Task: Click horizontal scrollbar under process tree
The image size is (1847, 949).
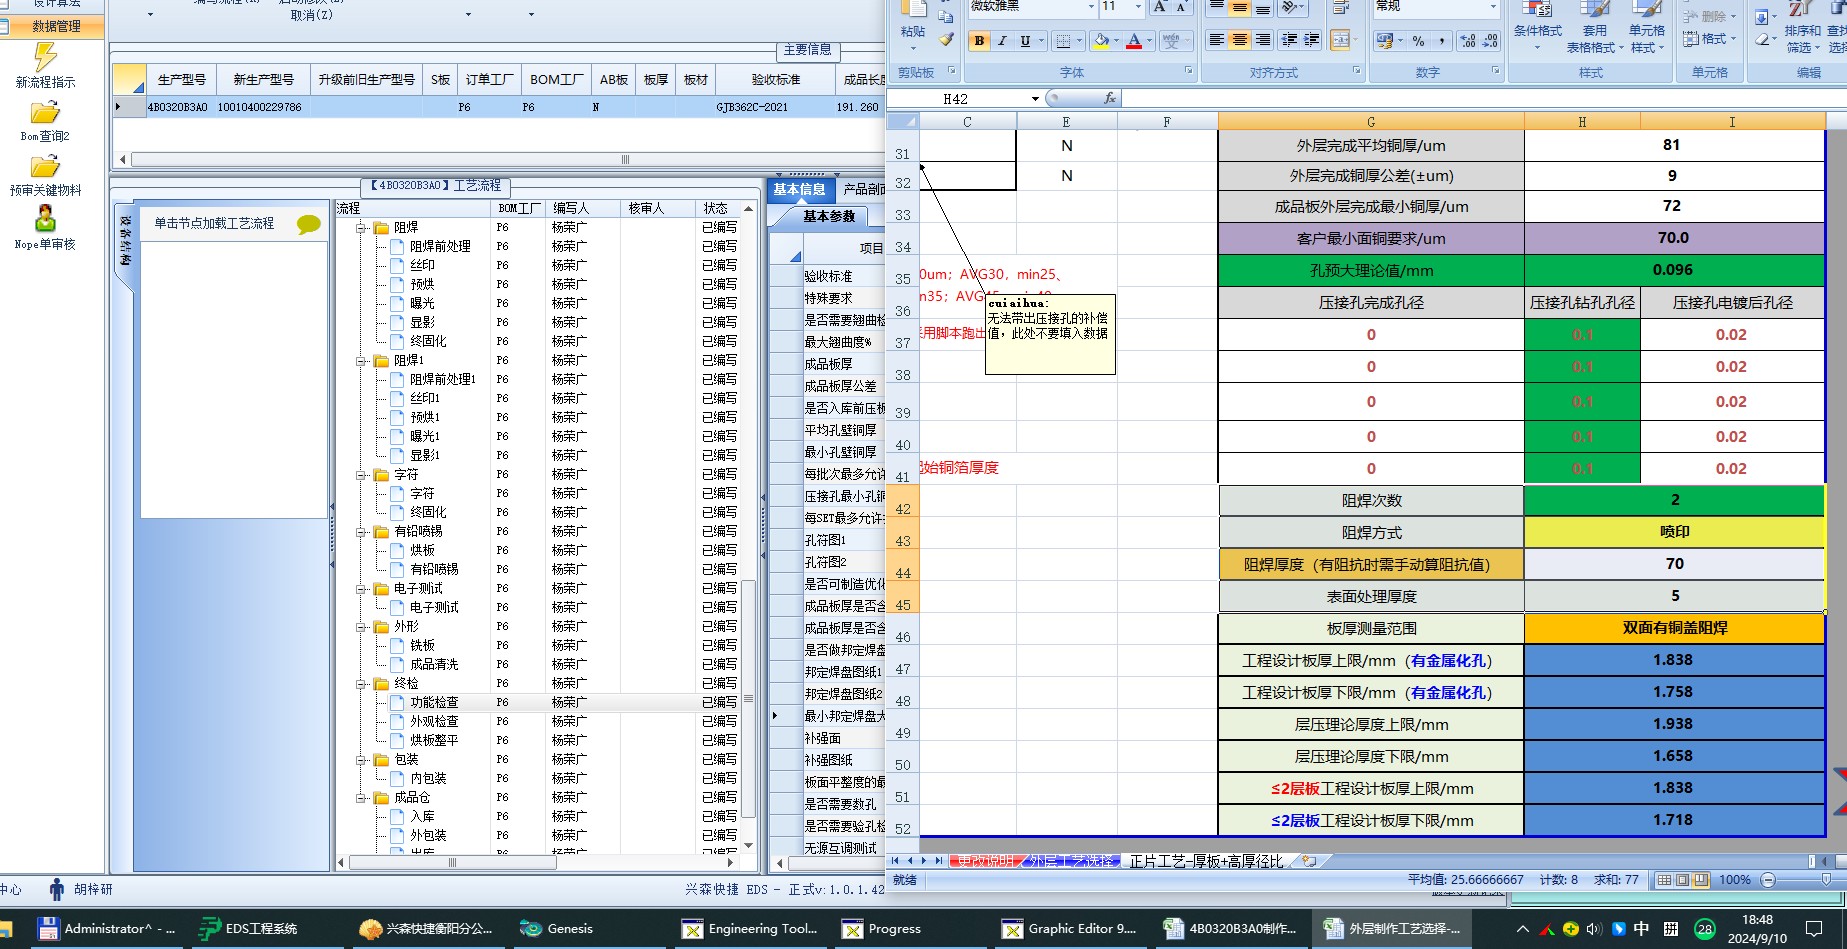Action: click(452, 862)
